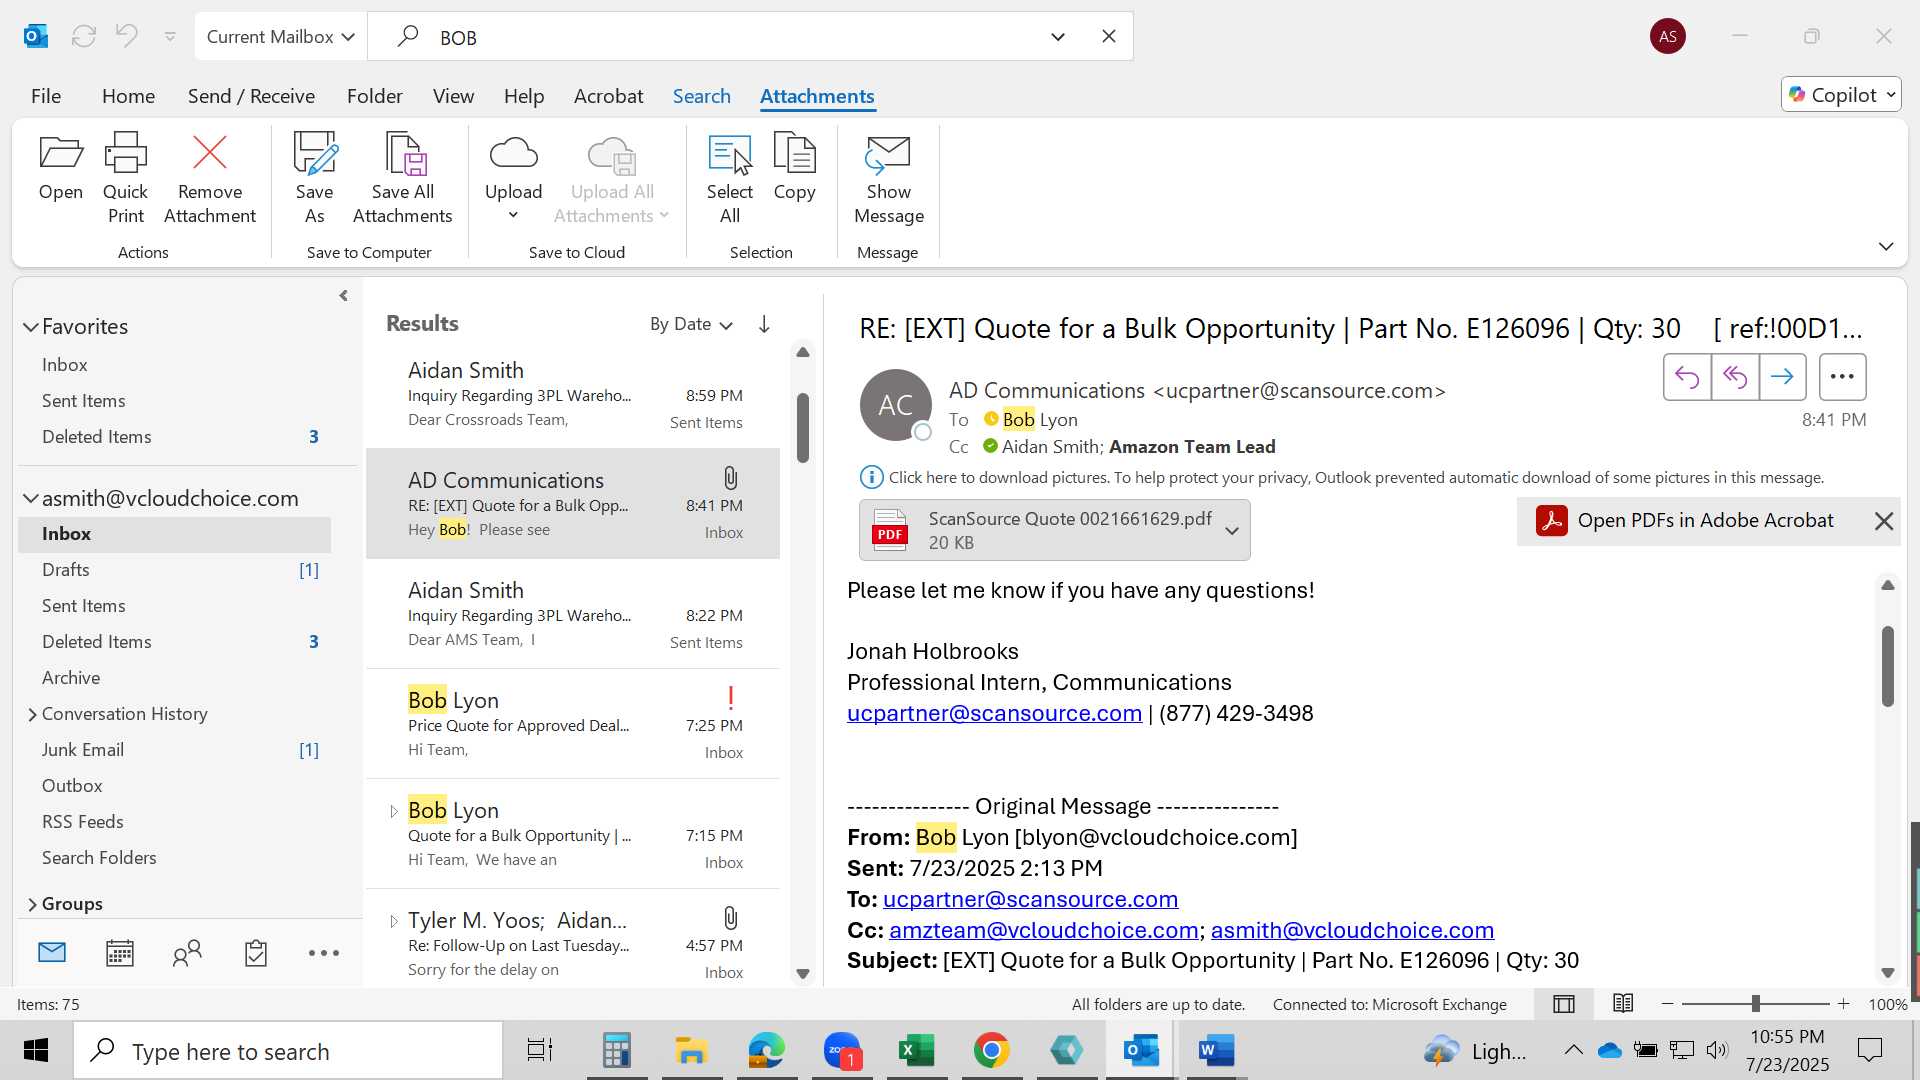The width and height of the screenshot is (1920, 1080).
Task: Open the Acrobat tab
Action: [608, 96]
